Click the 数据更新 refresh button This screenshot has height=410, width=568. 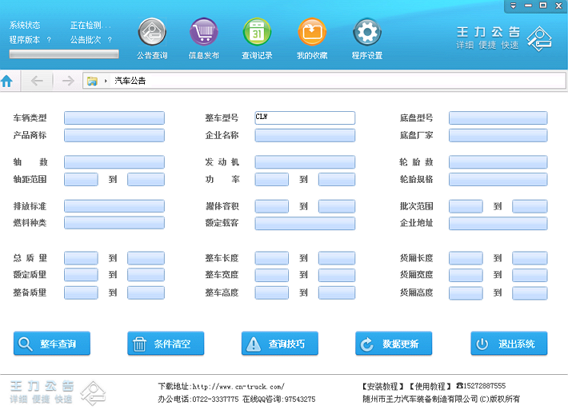393,343
